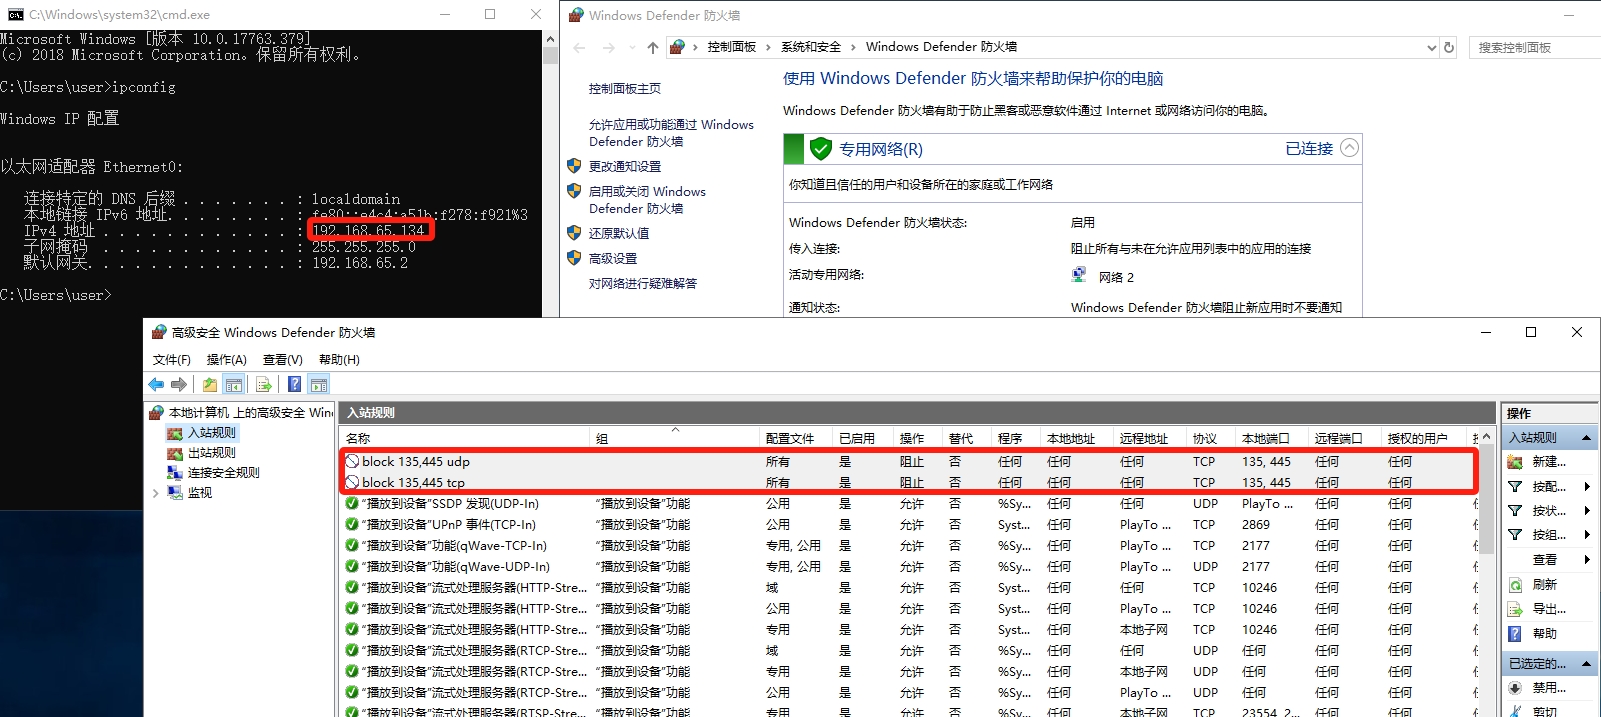This screenshot has height=717, width=1601.
Task: Click Up arrow in control panel navigation
Action: pos(653,47)
